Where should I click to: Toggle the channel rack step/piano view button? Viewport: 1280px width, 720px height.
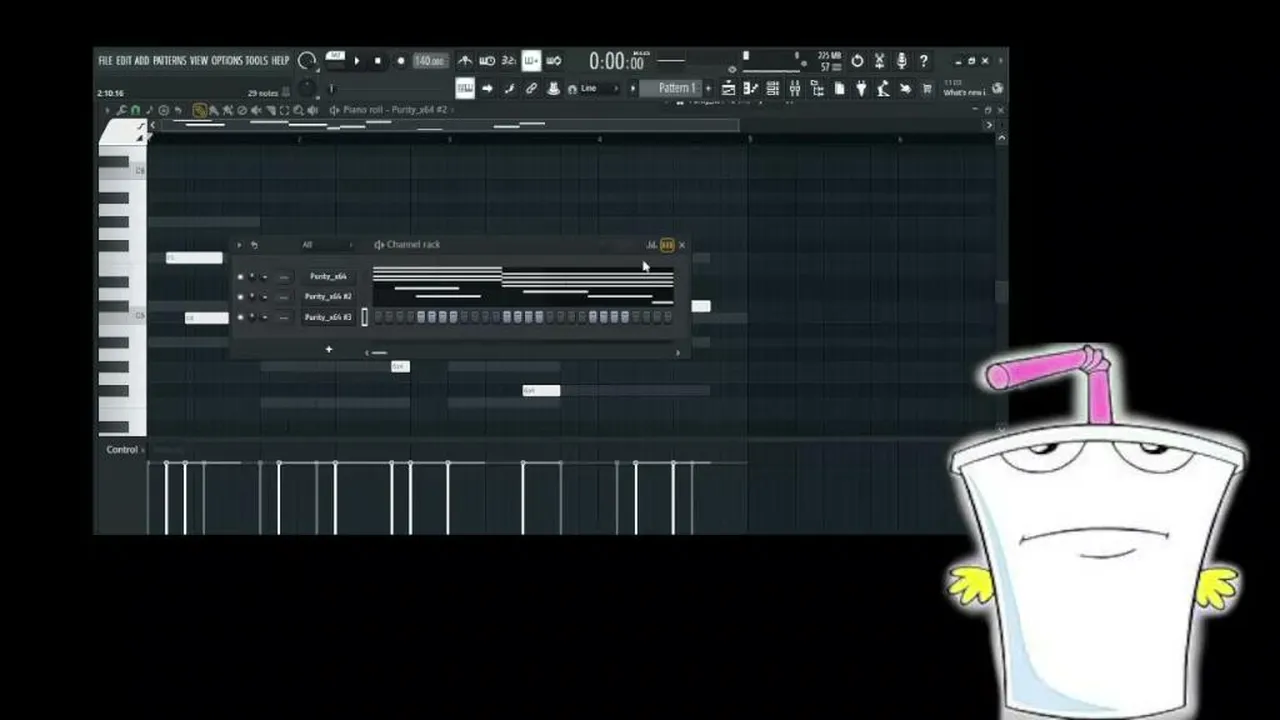(x=667, y=245)
